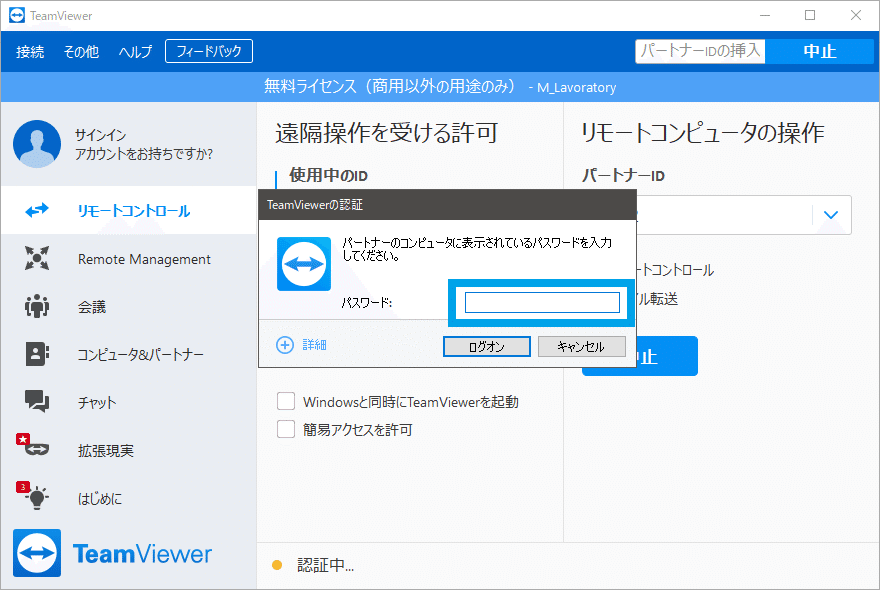Minimize the TeamViewer window
Screen dimensions: 880x590
[765, 15]
